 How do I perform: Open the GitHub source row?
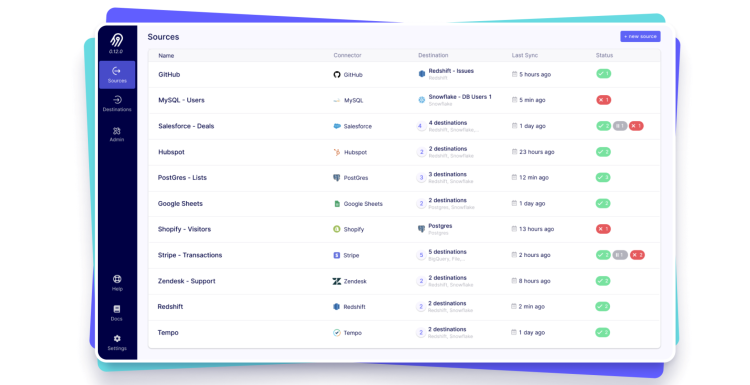(x=404, y=75)
